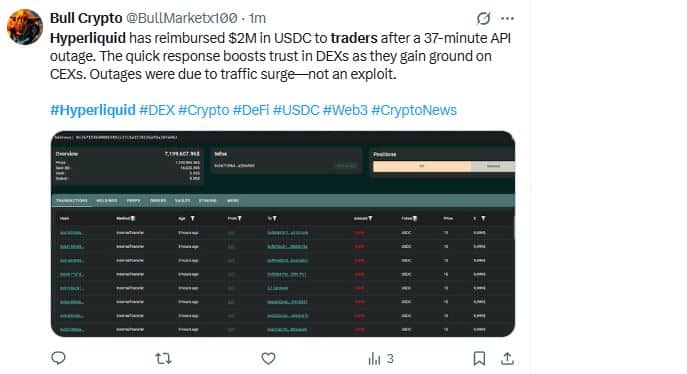687x374 pixels.
Task: Click the 1m tweet timestamp
Action: click(257, 18)
